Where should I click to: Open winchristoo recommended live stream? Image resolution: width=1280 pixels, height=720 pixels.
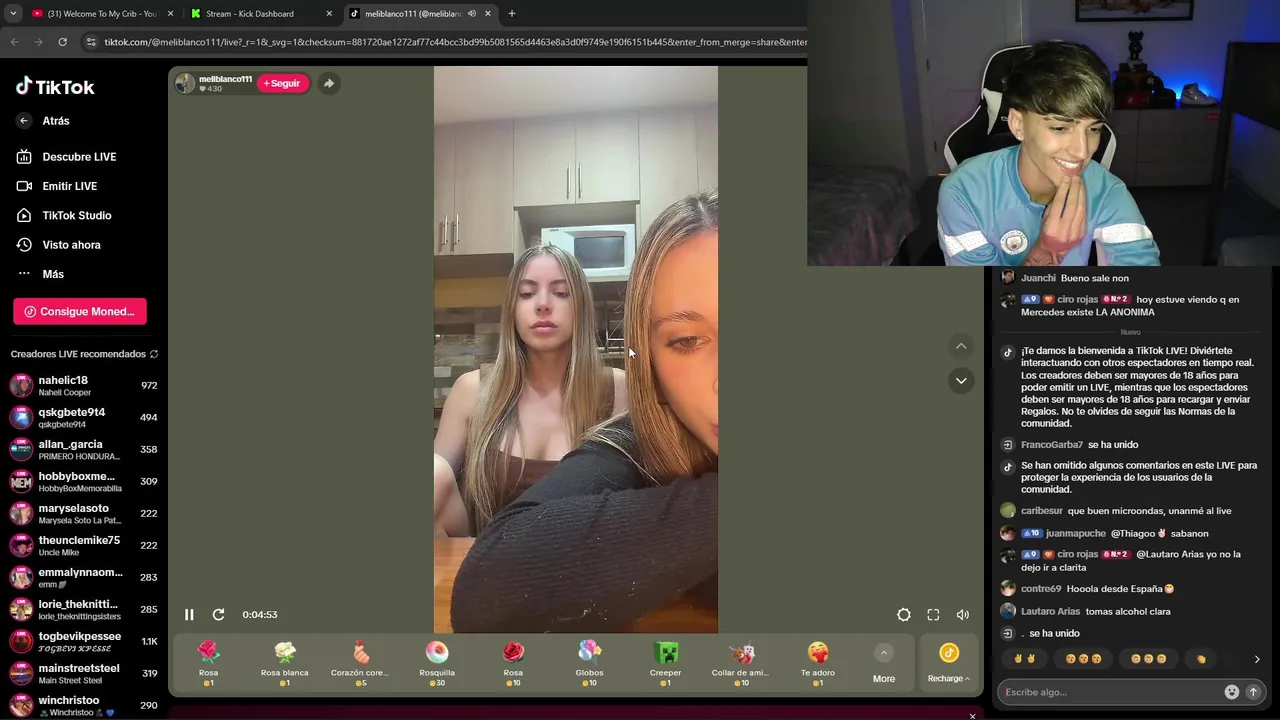[x=84, y=706]
